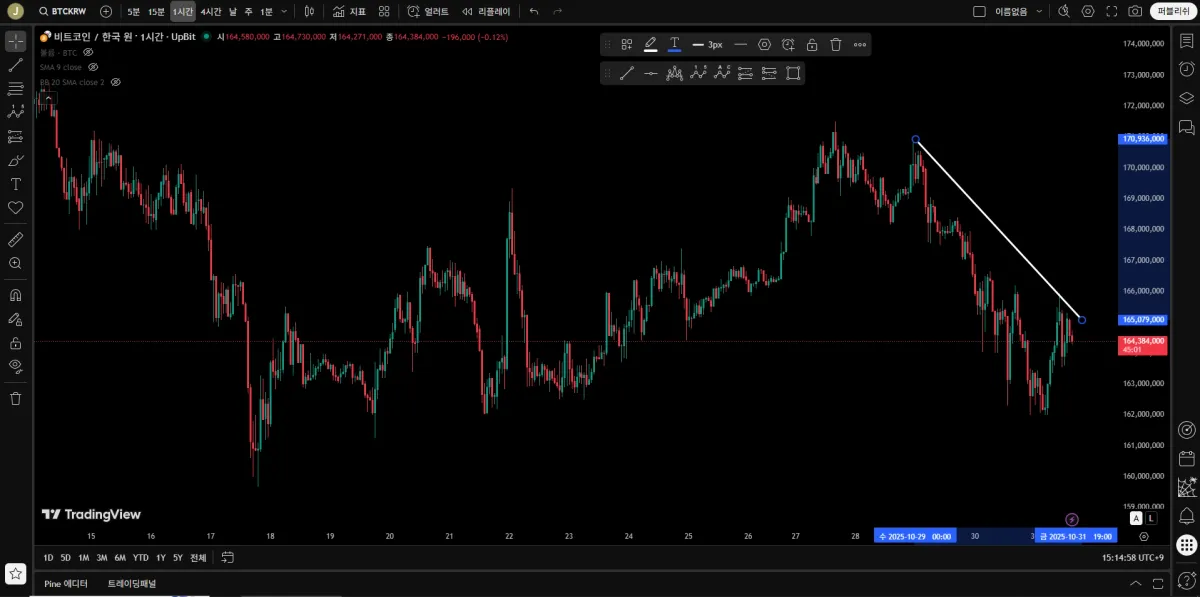Open the candlestick chart type selector
The width and height of the screenshot is (1200, 597).
(x=309, y=11)
